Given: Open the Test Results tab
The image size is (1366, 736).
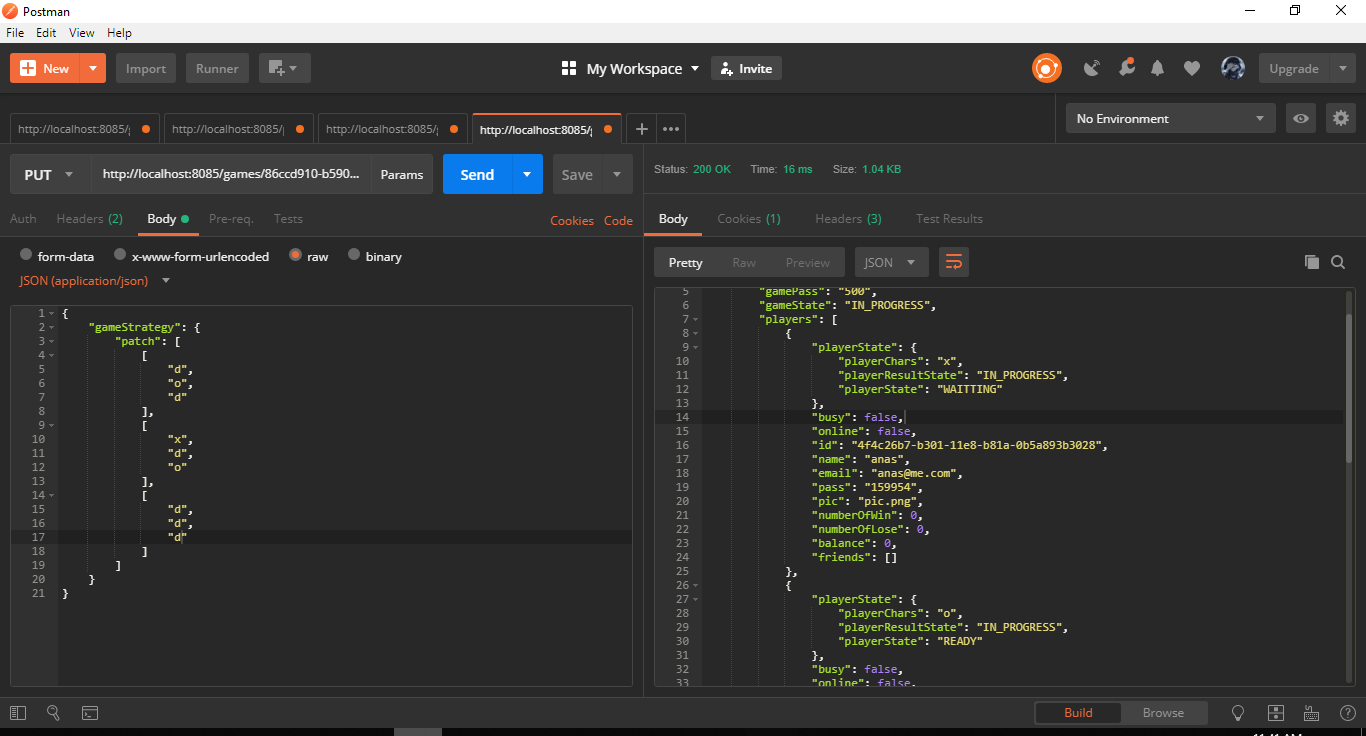Looking at the screenshot, I should point(949,219).
